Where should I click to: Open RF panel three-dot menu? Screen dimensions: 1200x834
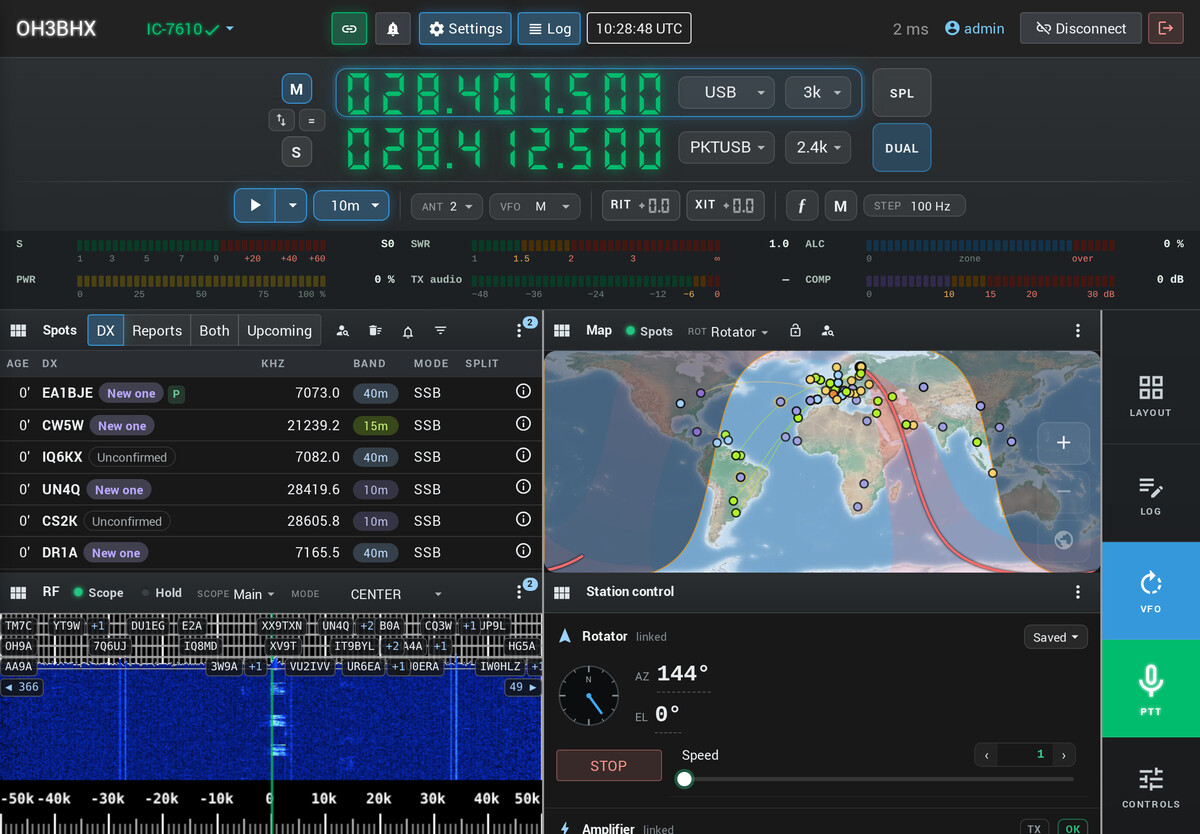(520, 592)
